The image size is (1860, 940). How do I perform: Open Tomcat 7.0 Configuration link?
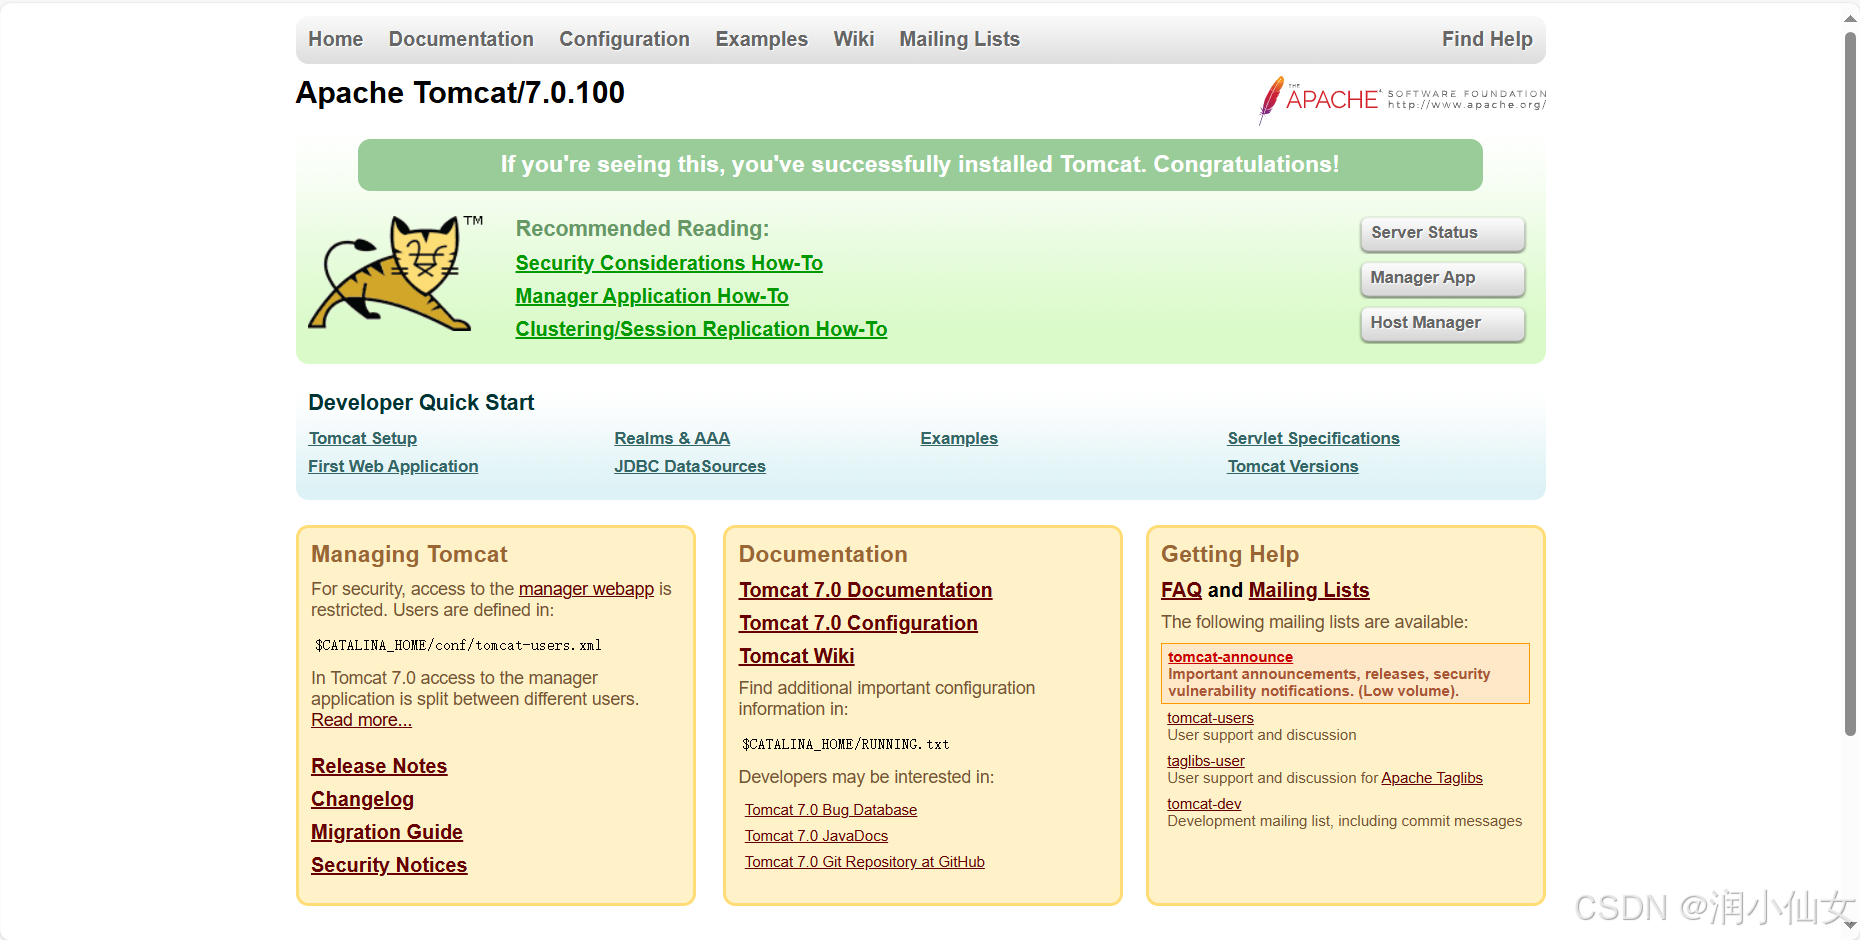pos(858,623)
